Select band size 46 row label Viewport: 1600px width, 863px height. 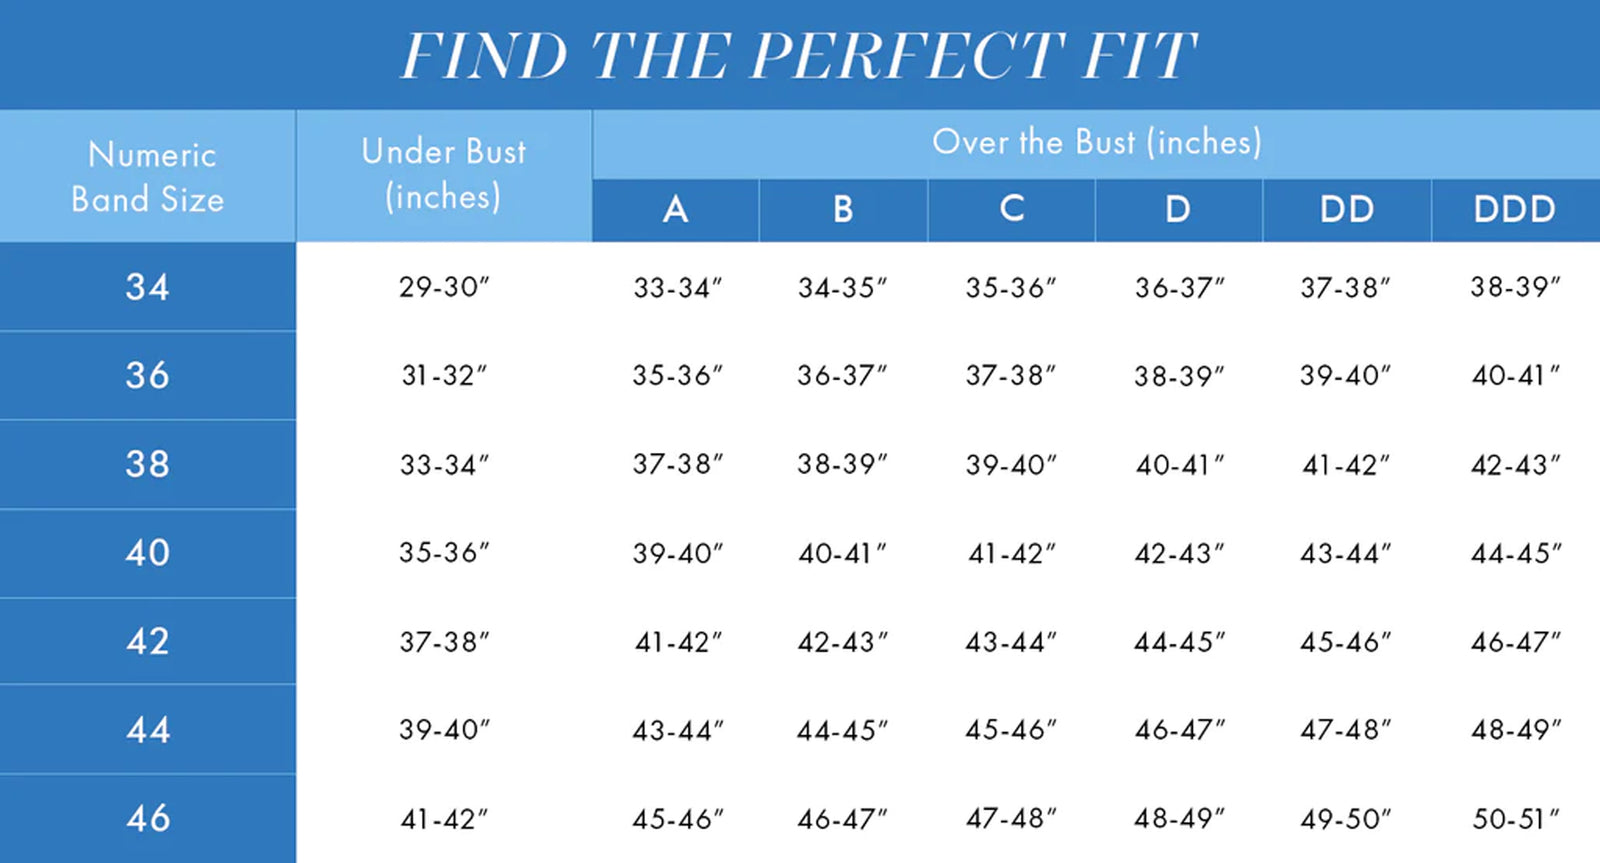[x=148, y=818]
